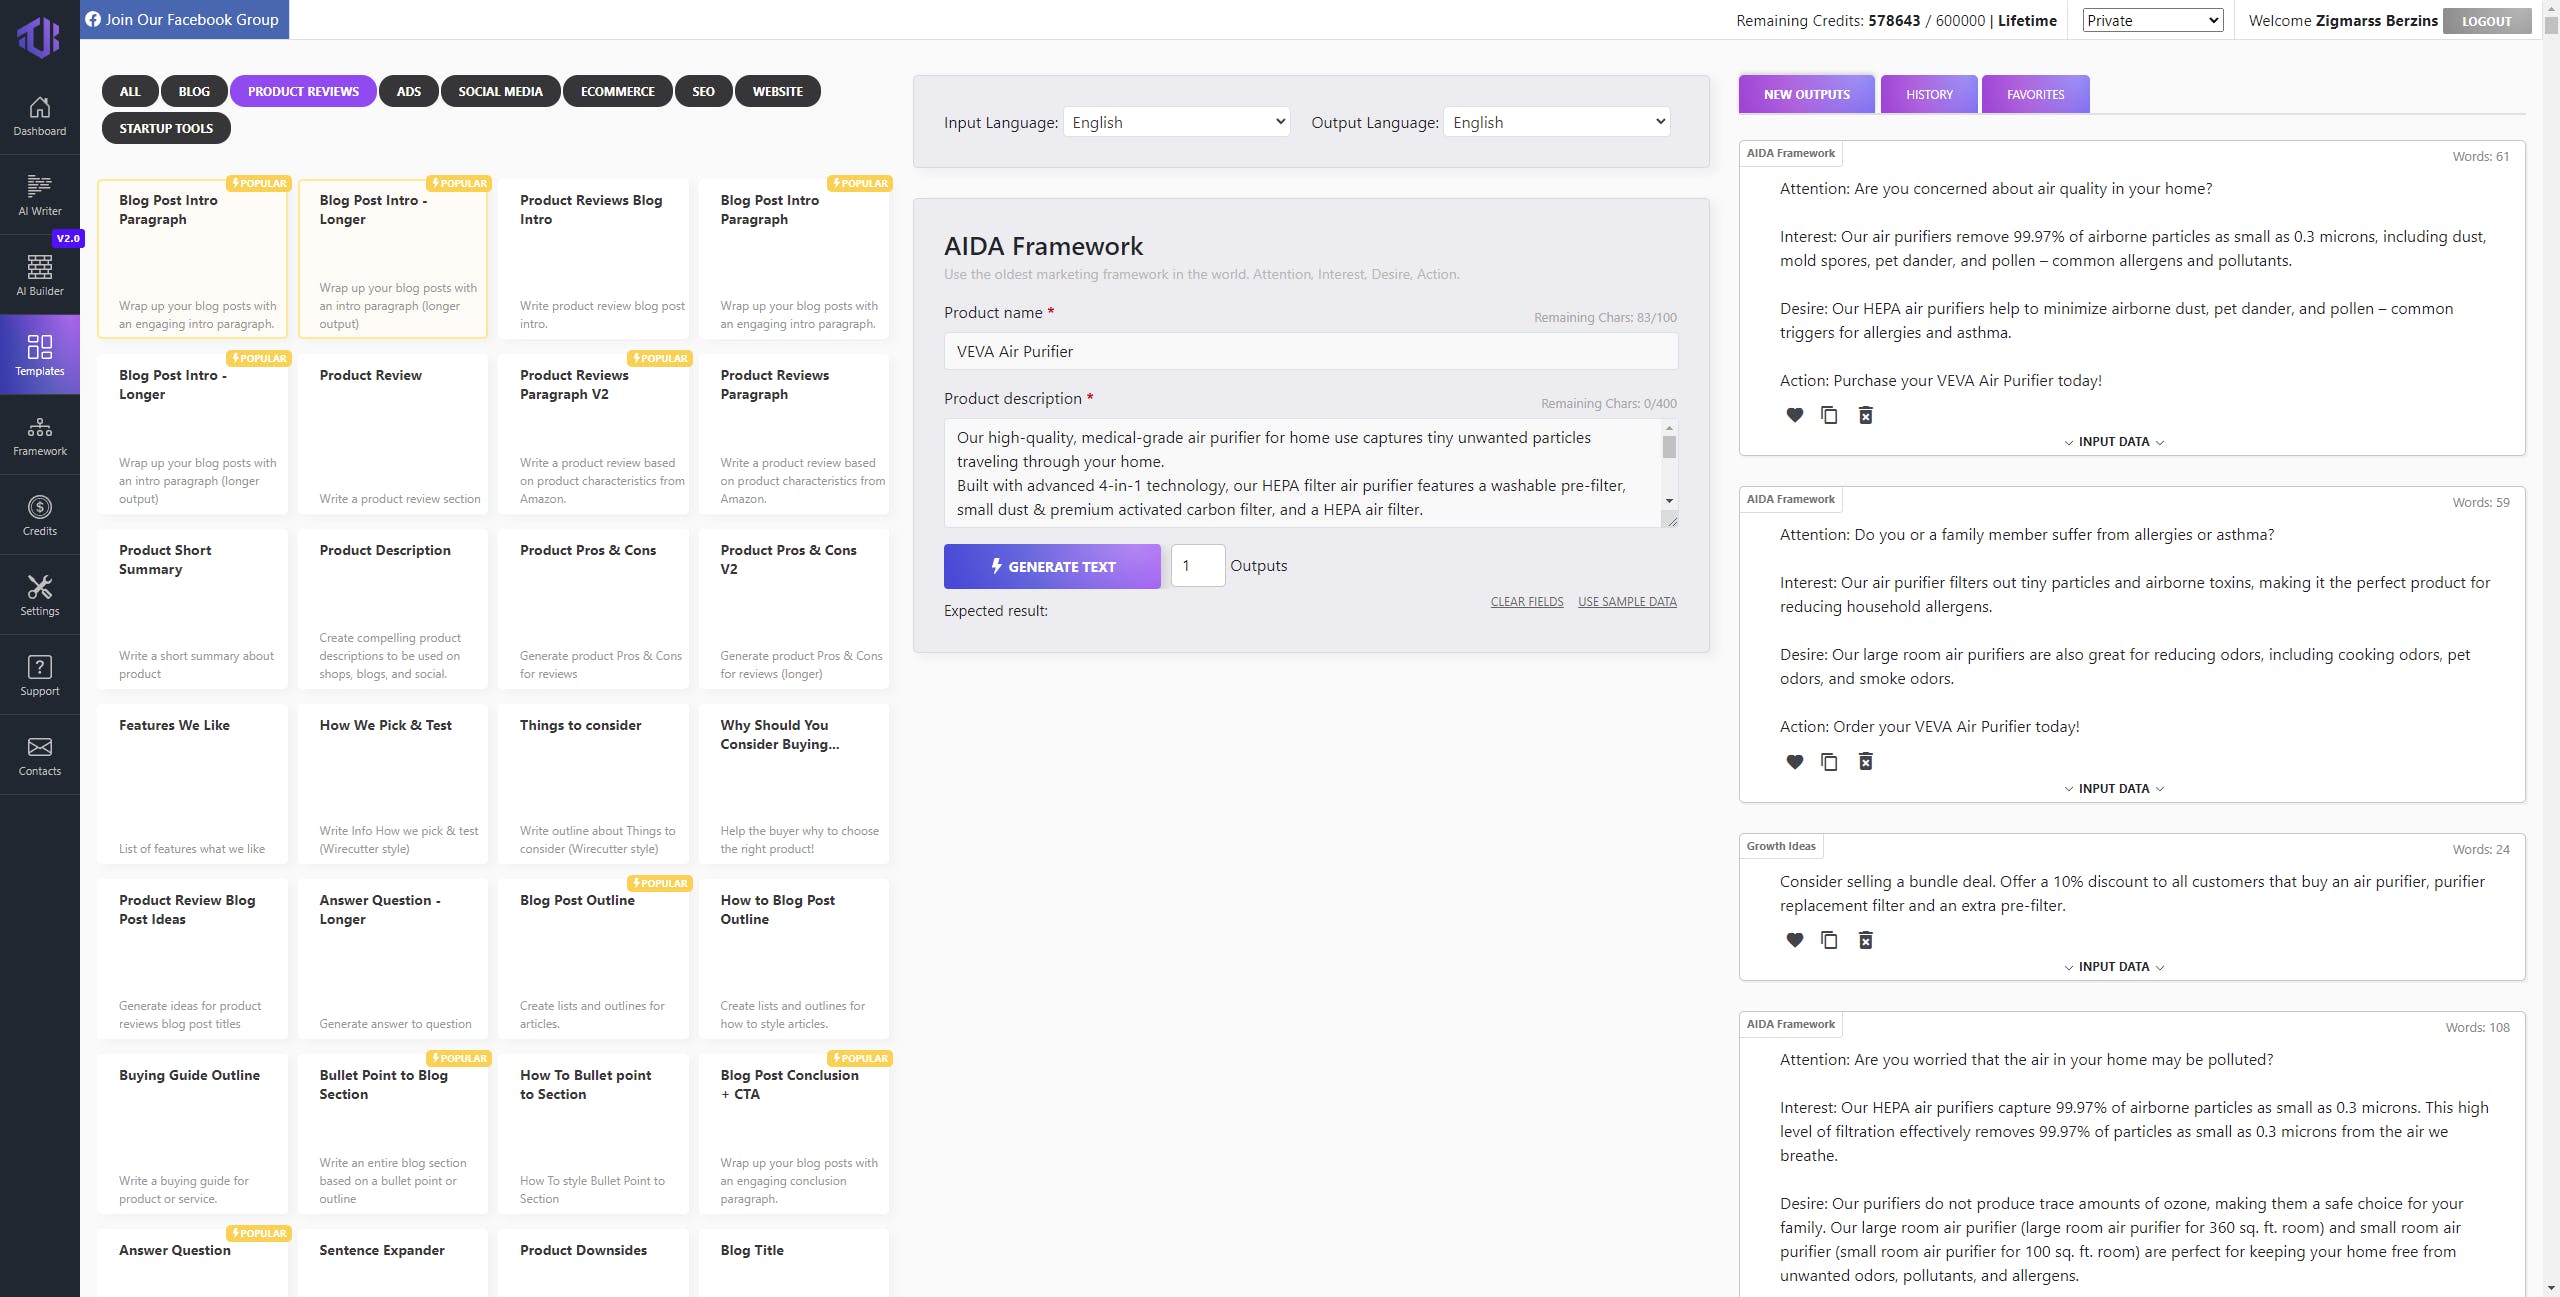Click the USE SAMPLE DATA link
The width and height of the screenshot is (2560, 1297).
click(1627, 602)
